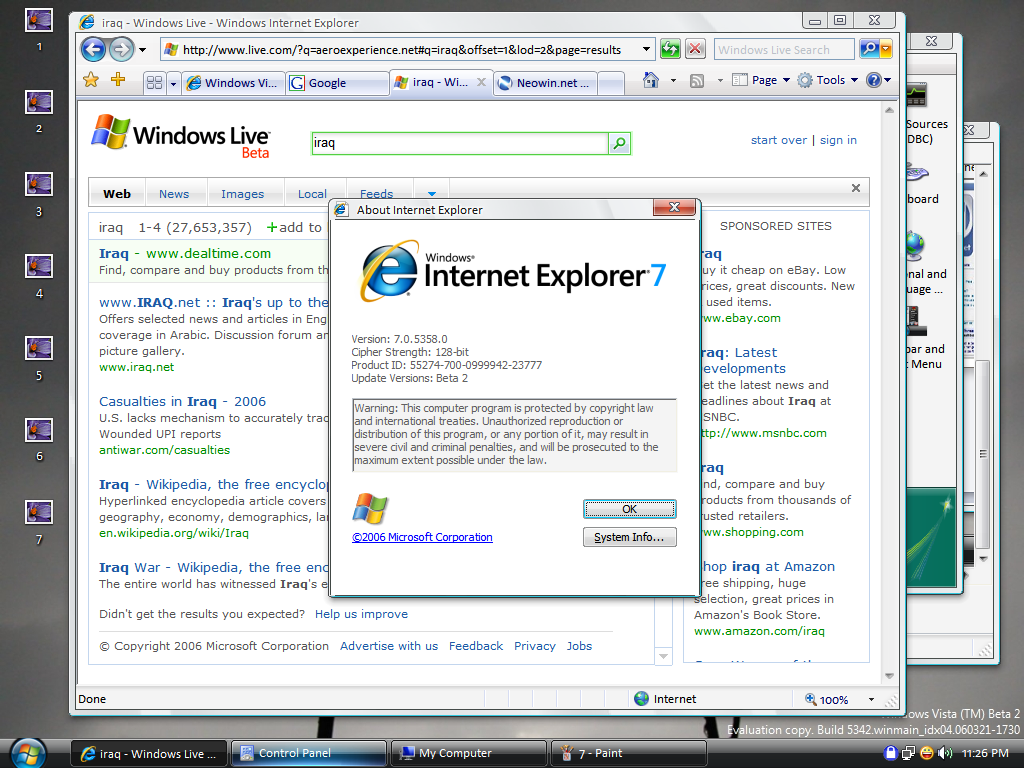Click the security lock tray icon
Screen dimensions: 1024x768
coord(890,753)
